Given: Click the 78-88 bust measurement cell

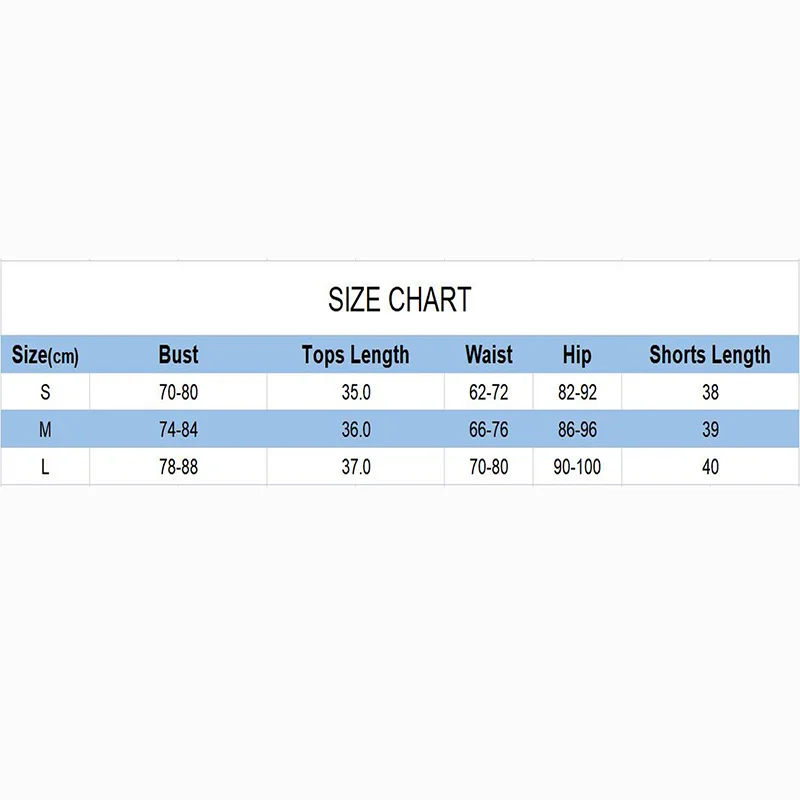Looking at the screenshot, I should click(178, 467).
